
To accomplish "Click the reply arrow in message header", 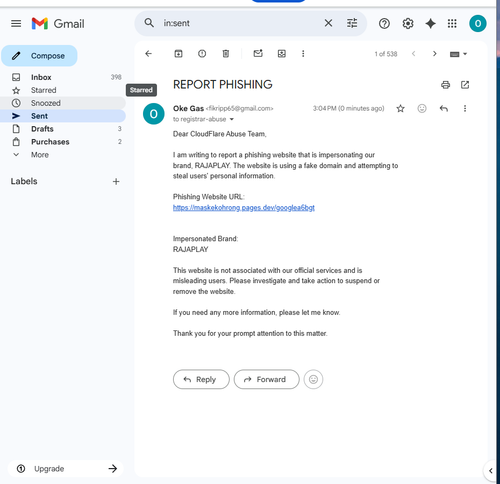I will [x=444, y=109].
